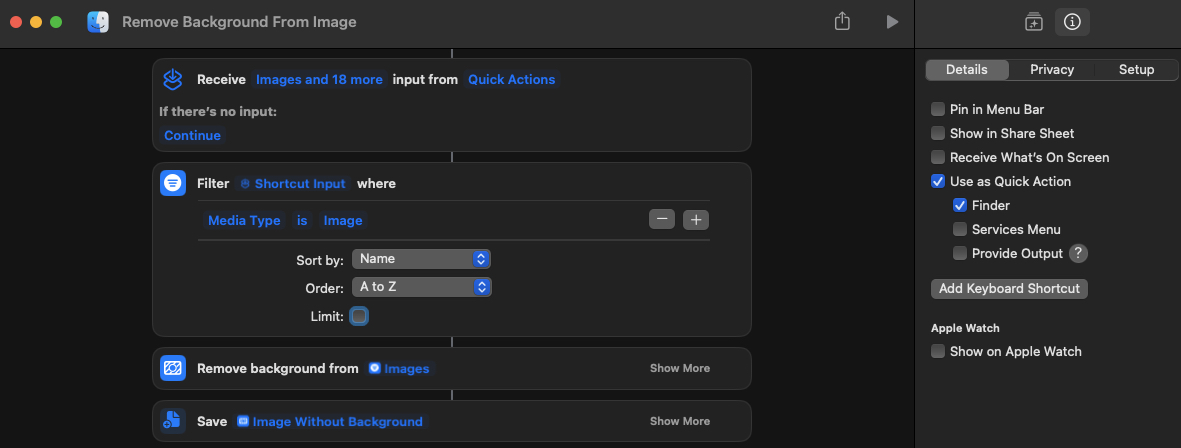This screenshot has width=1181, height=448.
Task: Switch to the Setup tab
Action: click(x=1136, y=70)
